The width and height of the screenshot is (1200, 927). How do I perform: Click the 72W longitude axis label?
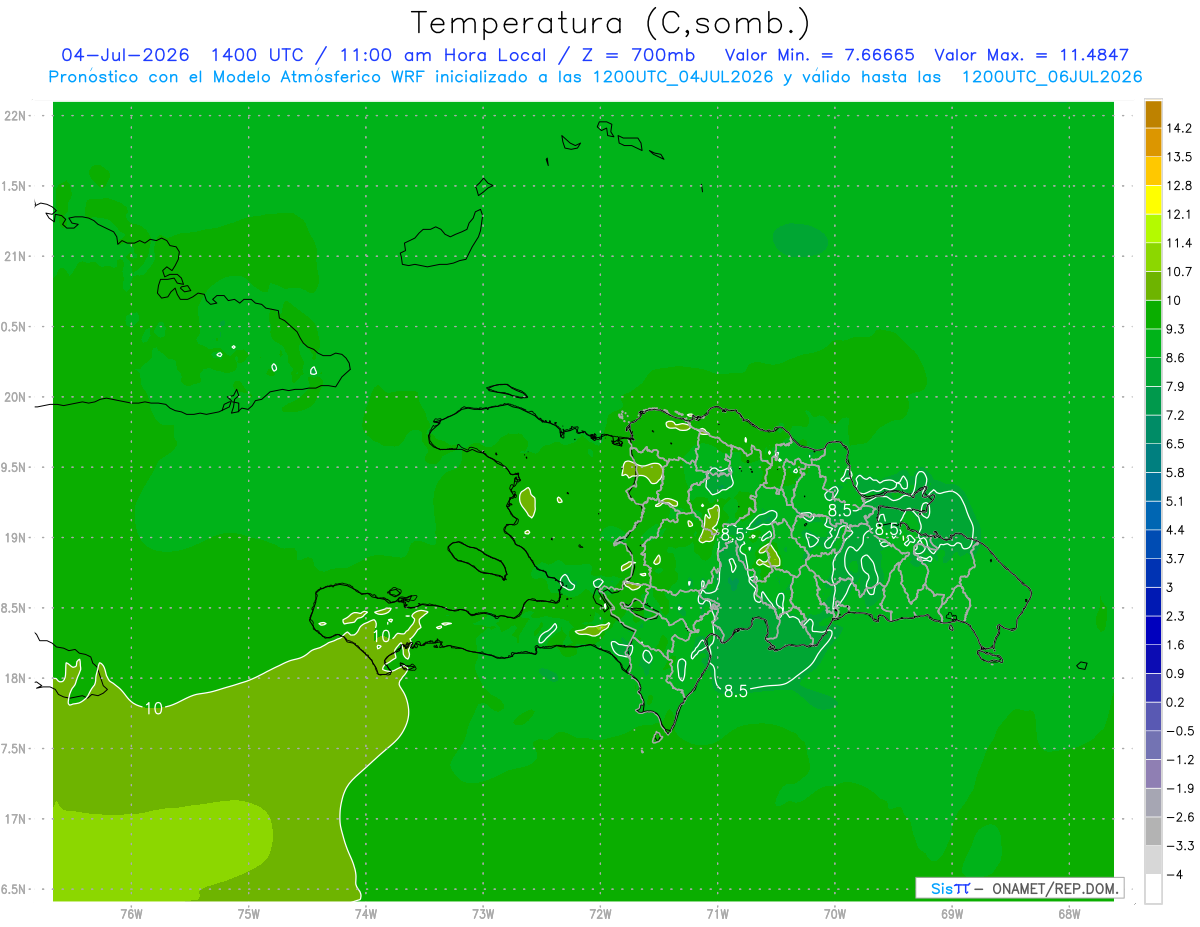click(x=600, y=914)
